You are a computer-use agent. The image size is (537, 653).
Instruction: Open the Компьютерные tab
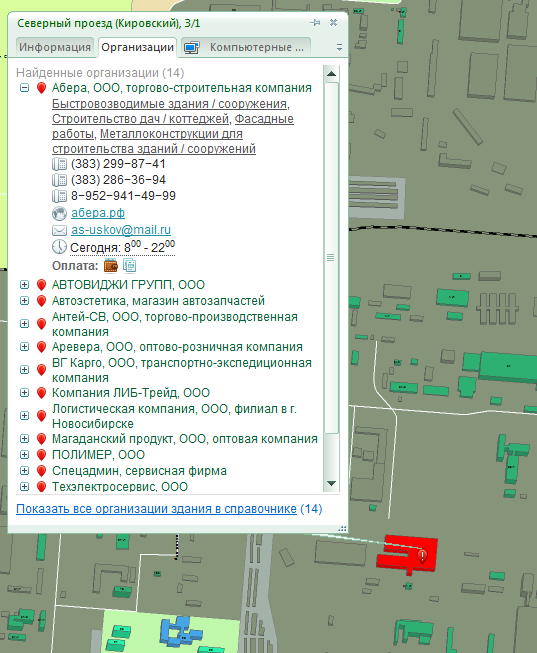[x=246, y=47]
